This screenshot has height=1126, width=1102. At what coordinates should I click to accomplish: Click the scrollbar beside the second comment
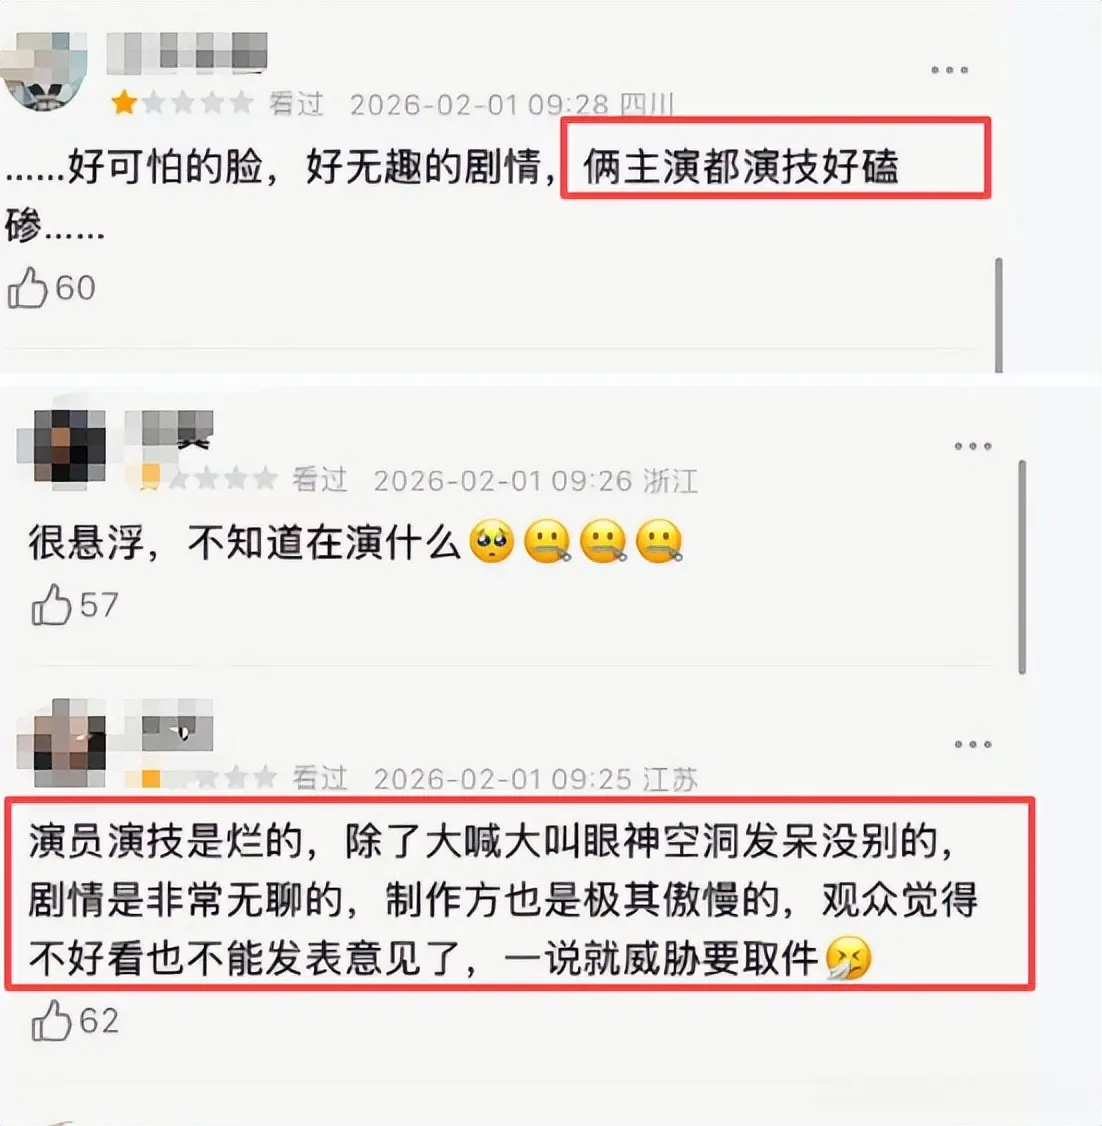coord(1022,567)
